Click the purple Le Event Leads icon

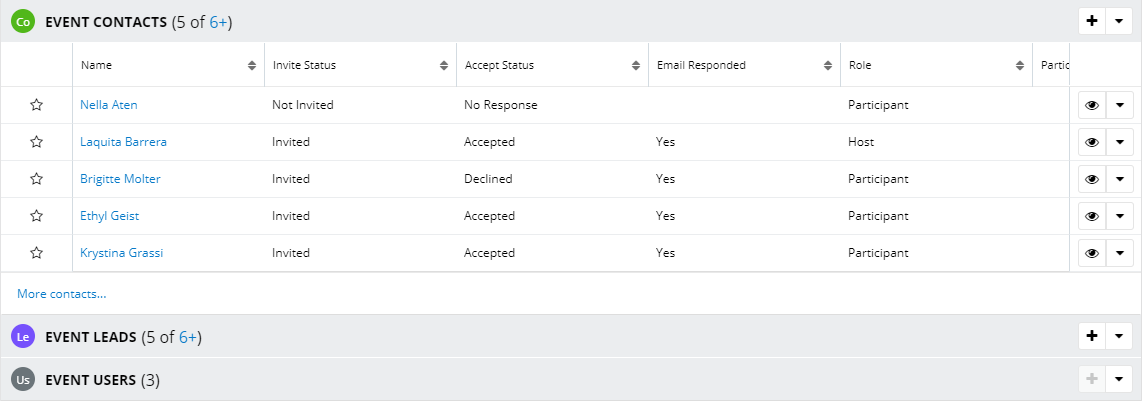click(x=23, y=337)
